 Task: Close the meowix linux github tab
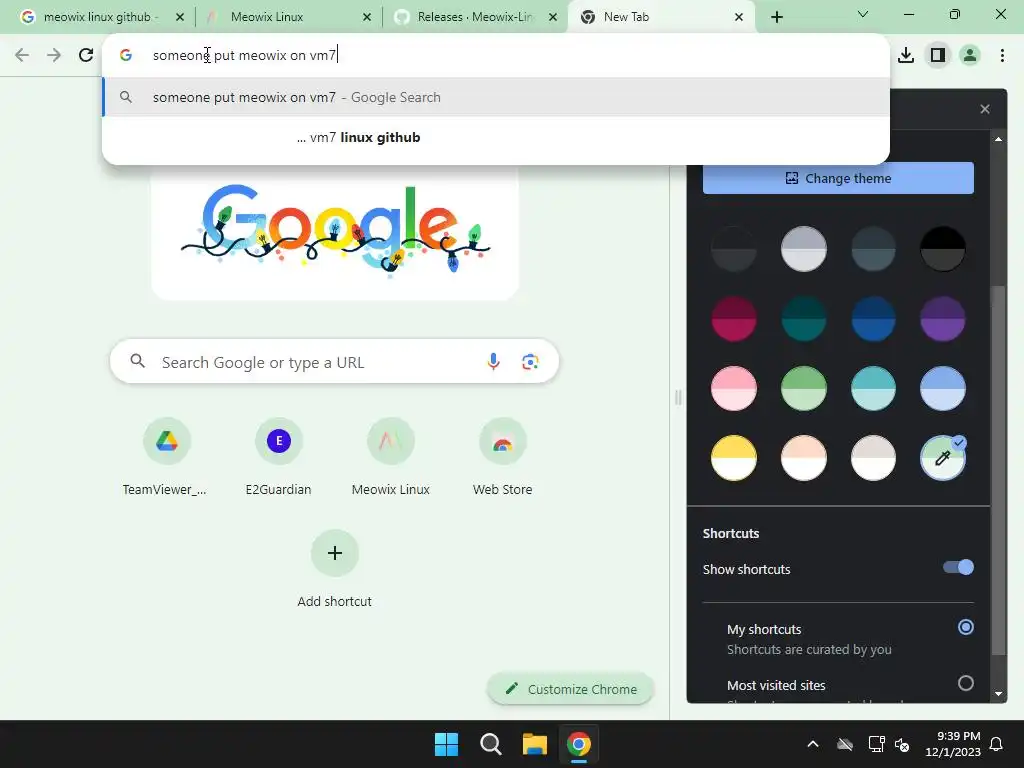[x=180, y=17]
